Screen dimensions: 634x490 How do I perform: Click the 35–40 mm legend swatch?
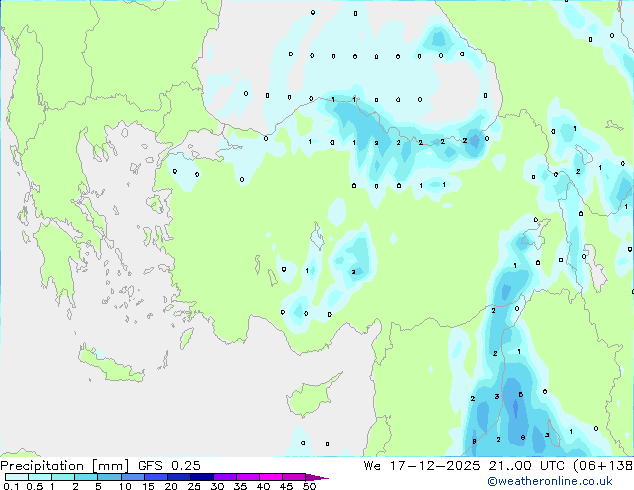[x=247, y=477]
